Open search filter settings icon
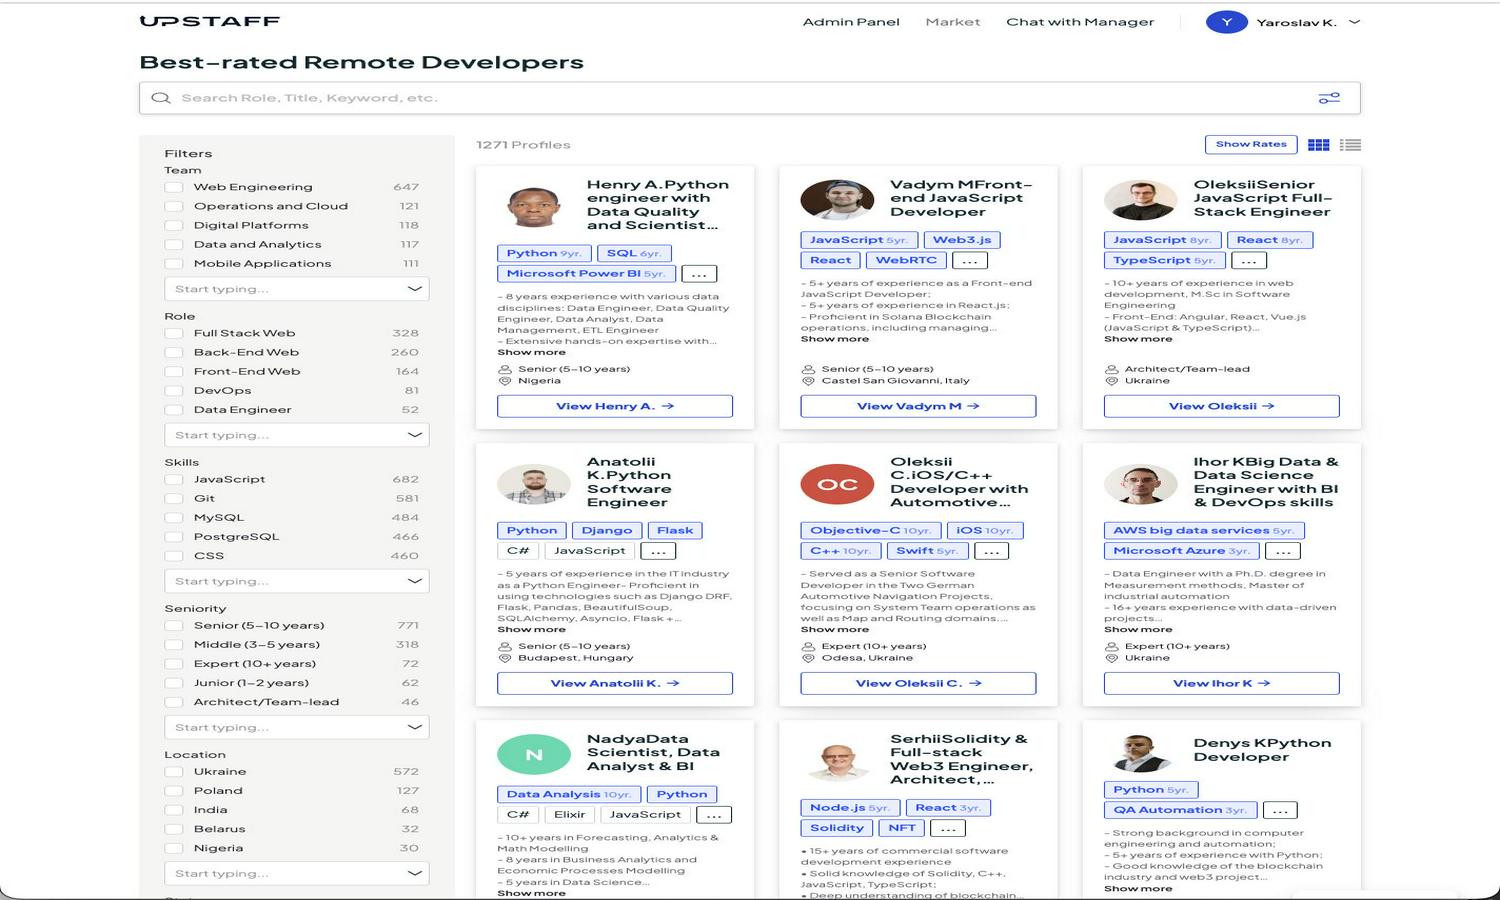 [1329, 98]
